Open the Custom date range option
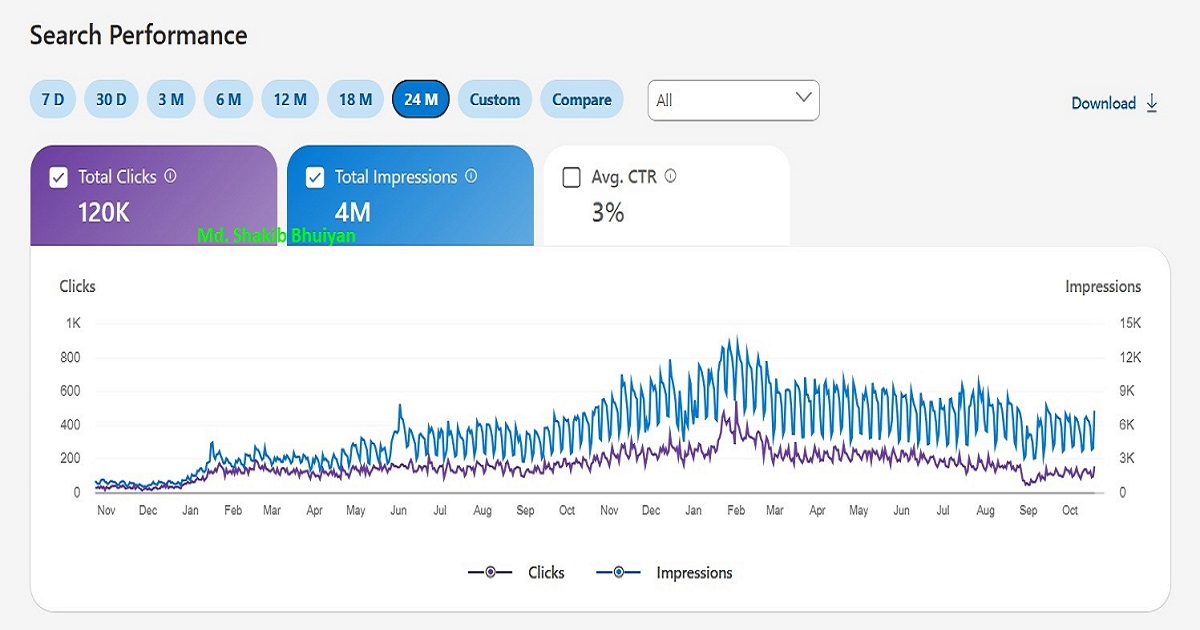 pyautogui.click(x=495, y=99)
